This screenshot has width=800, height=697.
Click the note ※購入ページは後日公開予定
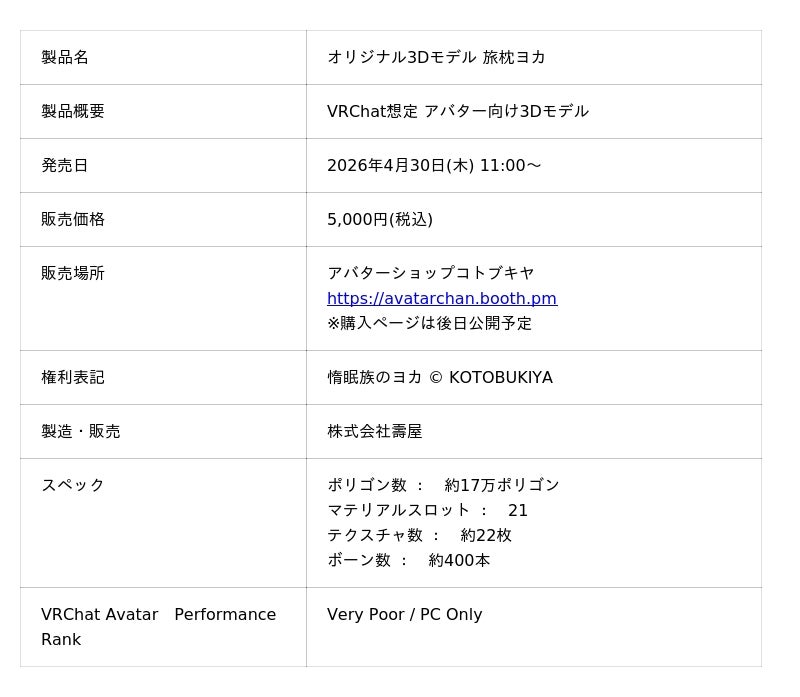(429, 323)
